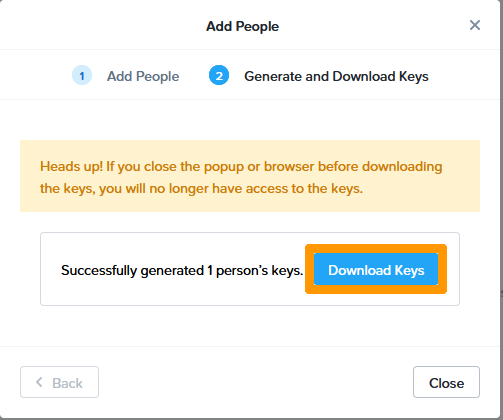Close the Add People dialog with the X icon
503x420 pixels.
coord(475,25)
